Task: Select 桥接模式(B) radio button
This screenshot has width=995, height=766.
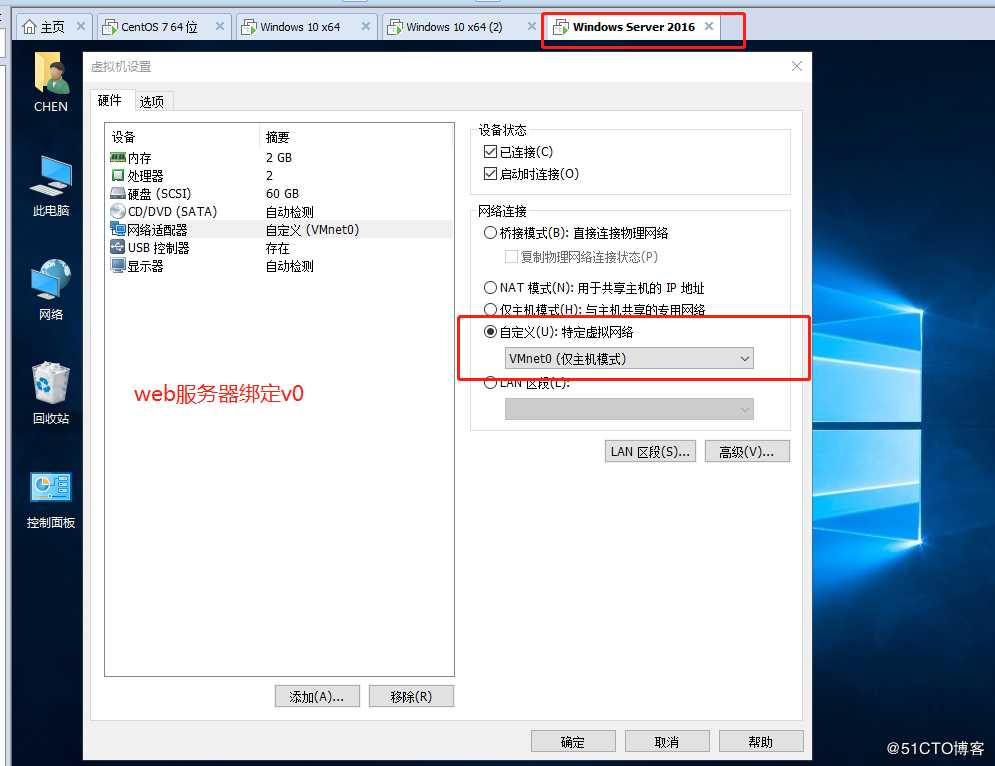Action: [490, 233]
